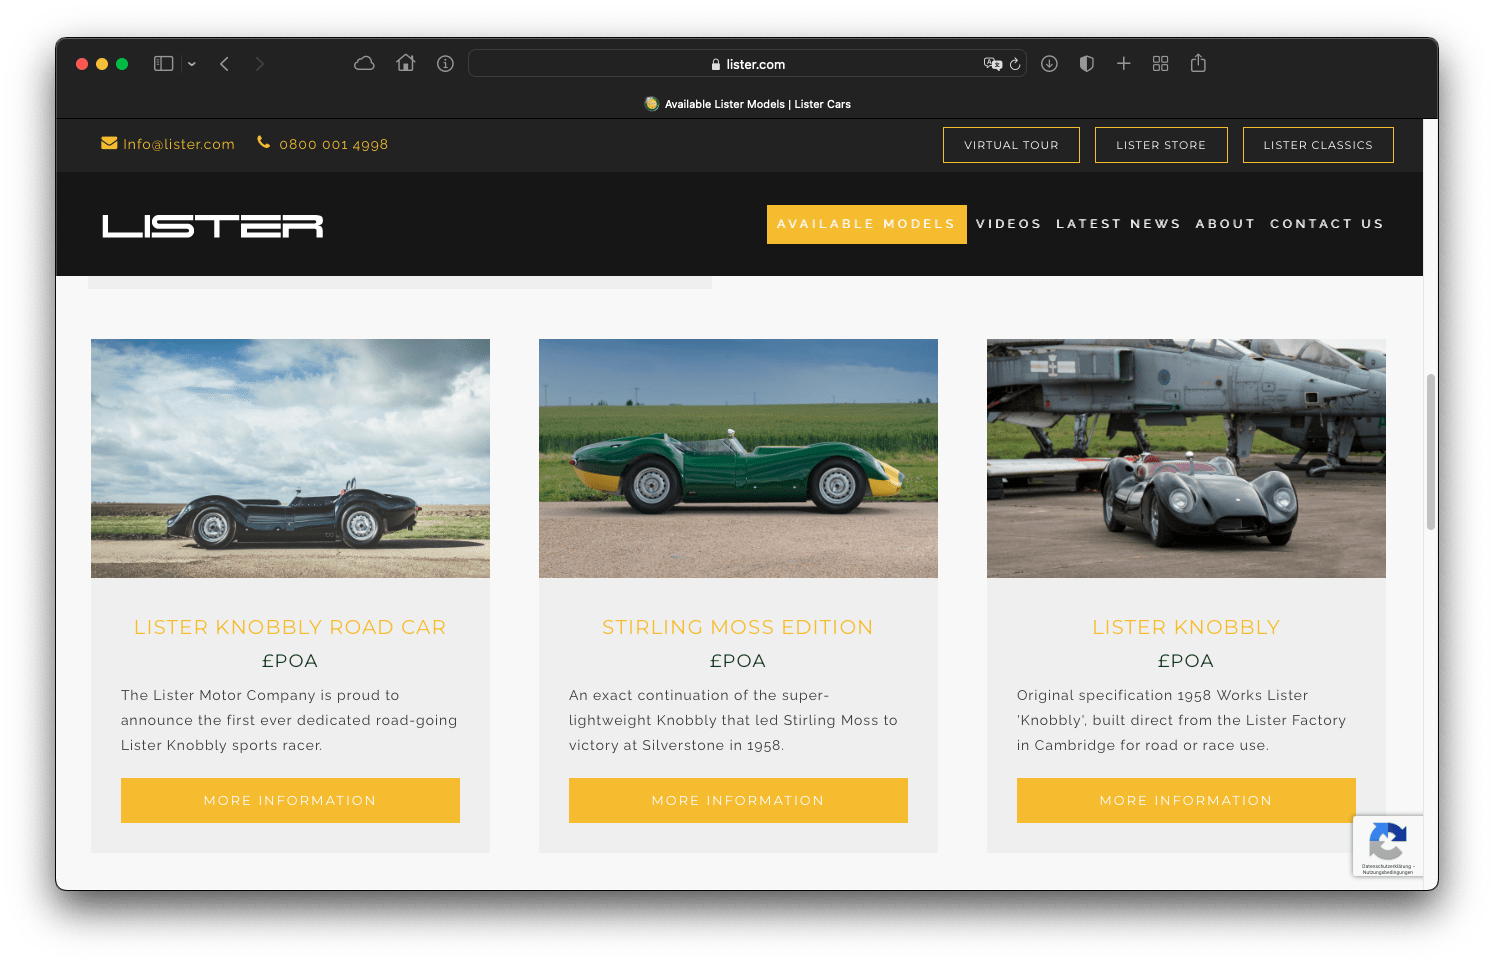Click the phone handset icon
Viewport: 1494px width, 964px height.
point(264,142)
